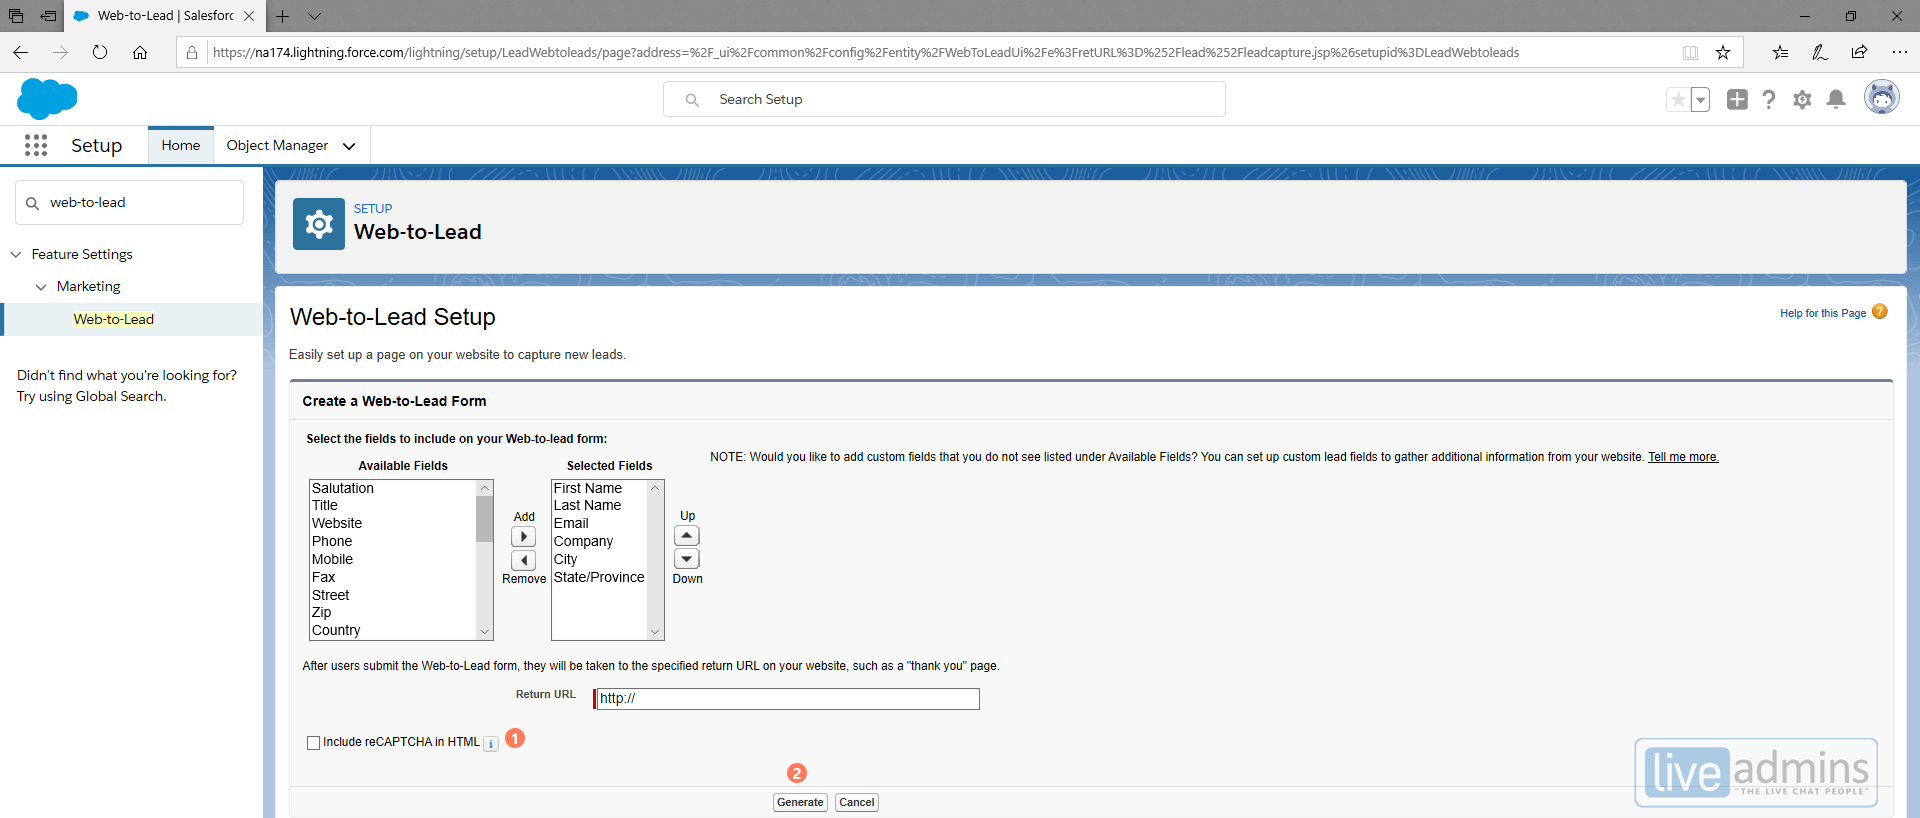Open the web notes pen icon
The width and height of the screenshot is (1920, 818).
click(x=1820, y=52)
